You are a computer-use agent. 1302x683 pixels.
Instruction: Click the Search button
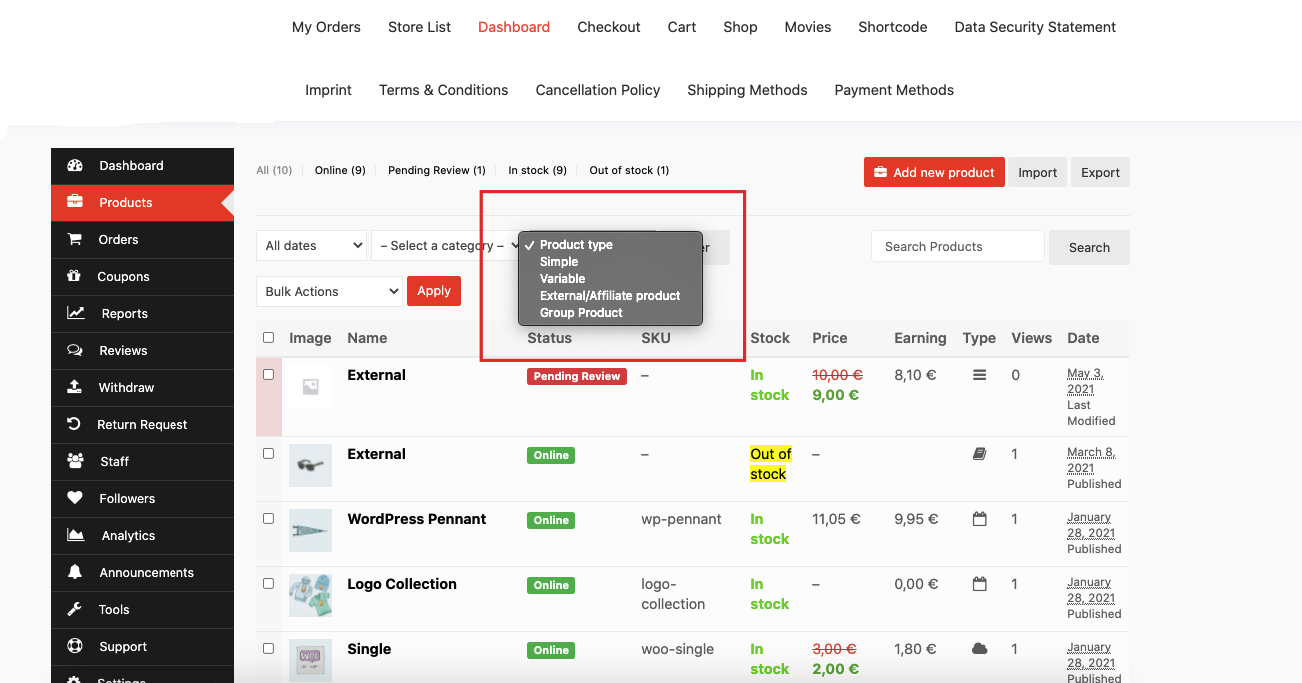[1089, 248]
